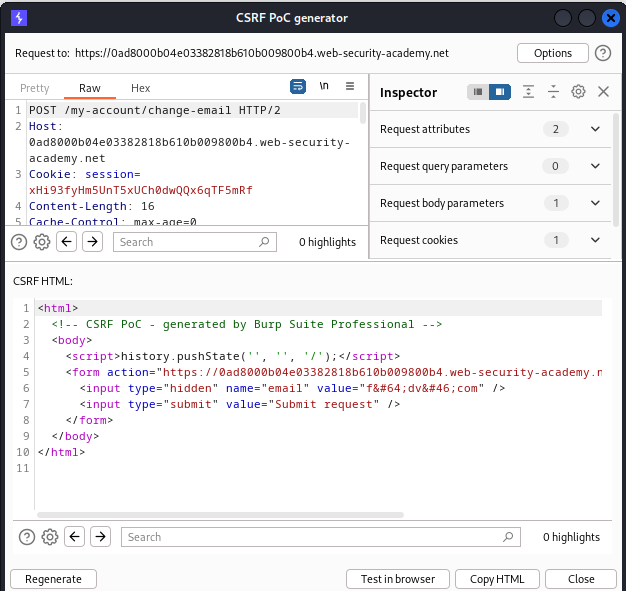
Task: Click the Test in browser button
Action: coord(398,579)
